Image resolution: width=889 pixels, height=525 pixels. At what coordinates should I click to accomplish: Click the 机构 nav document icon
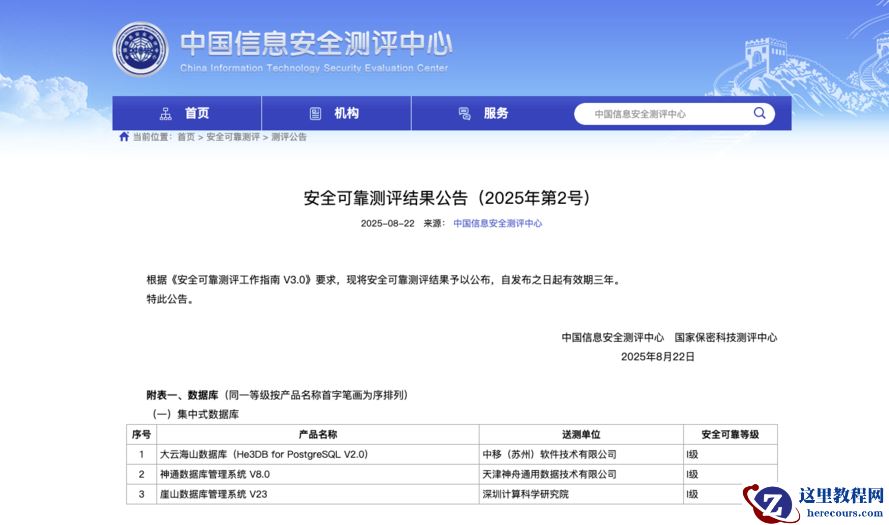(x=315, y=113)
